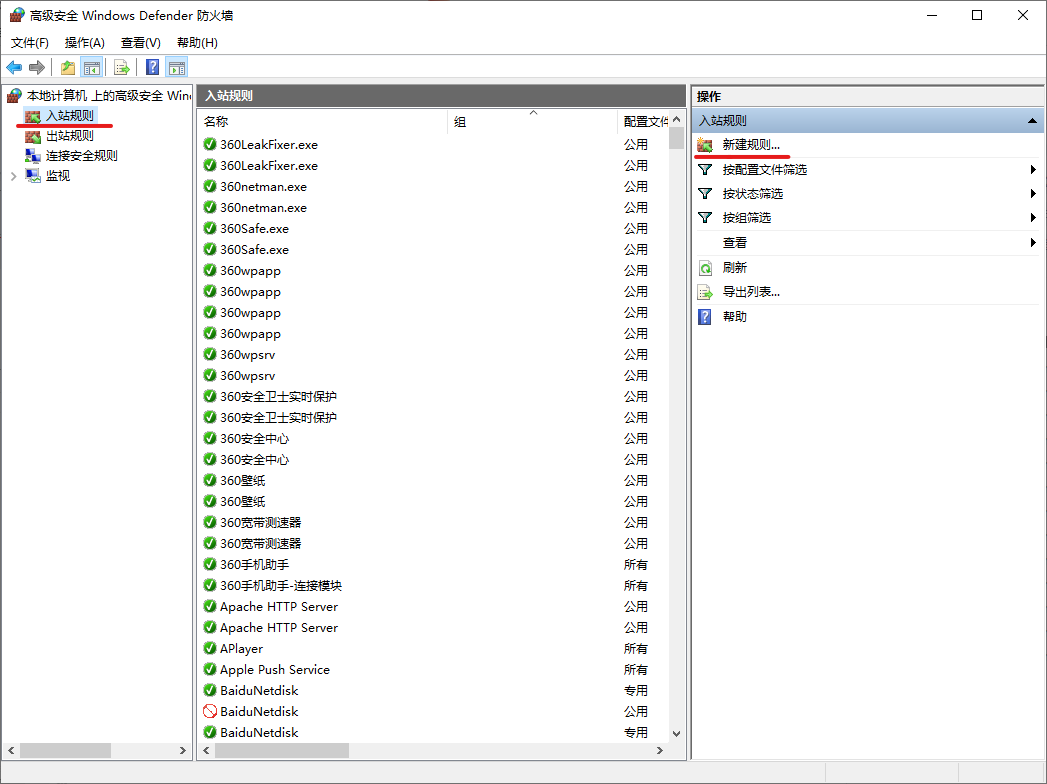Open the 查看(V) menu
The height and width of the screenshot is (784, 1047).
(140, 43)
